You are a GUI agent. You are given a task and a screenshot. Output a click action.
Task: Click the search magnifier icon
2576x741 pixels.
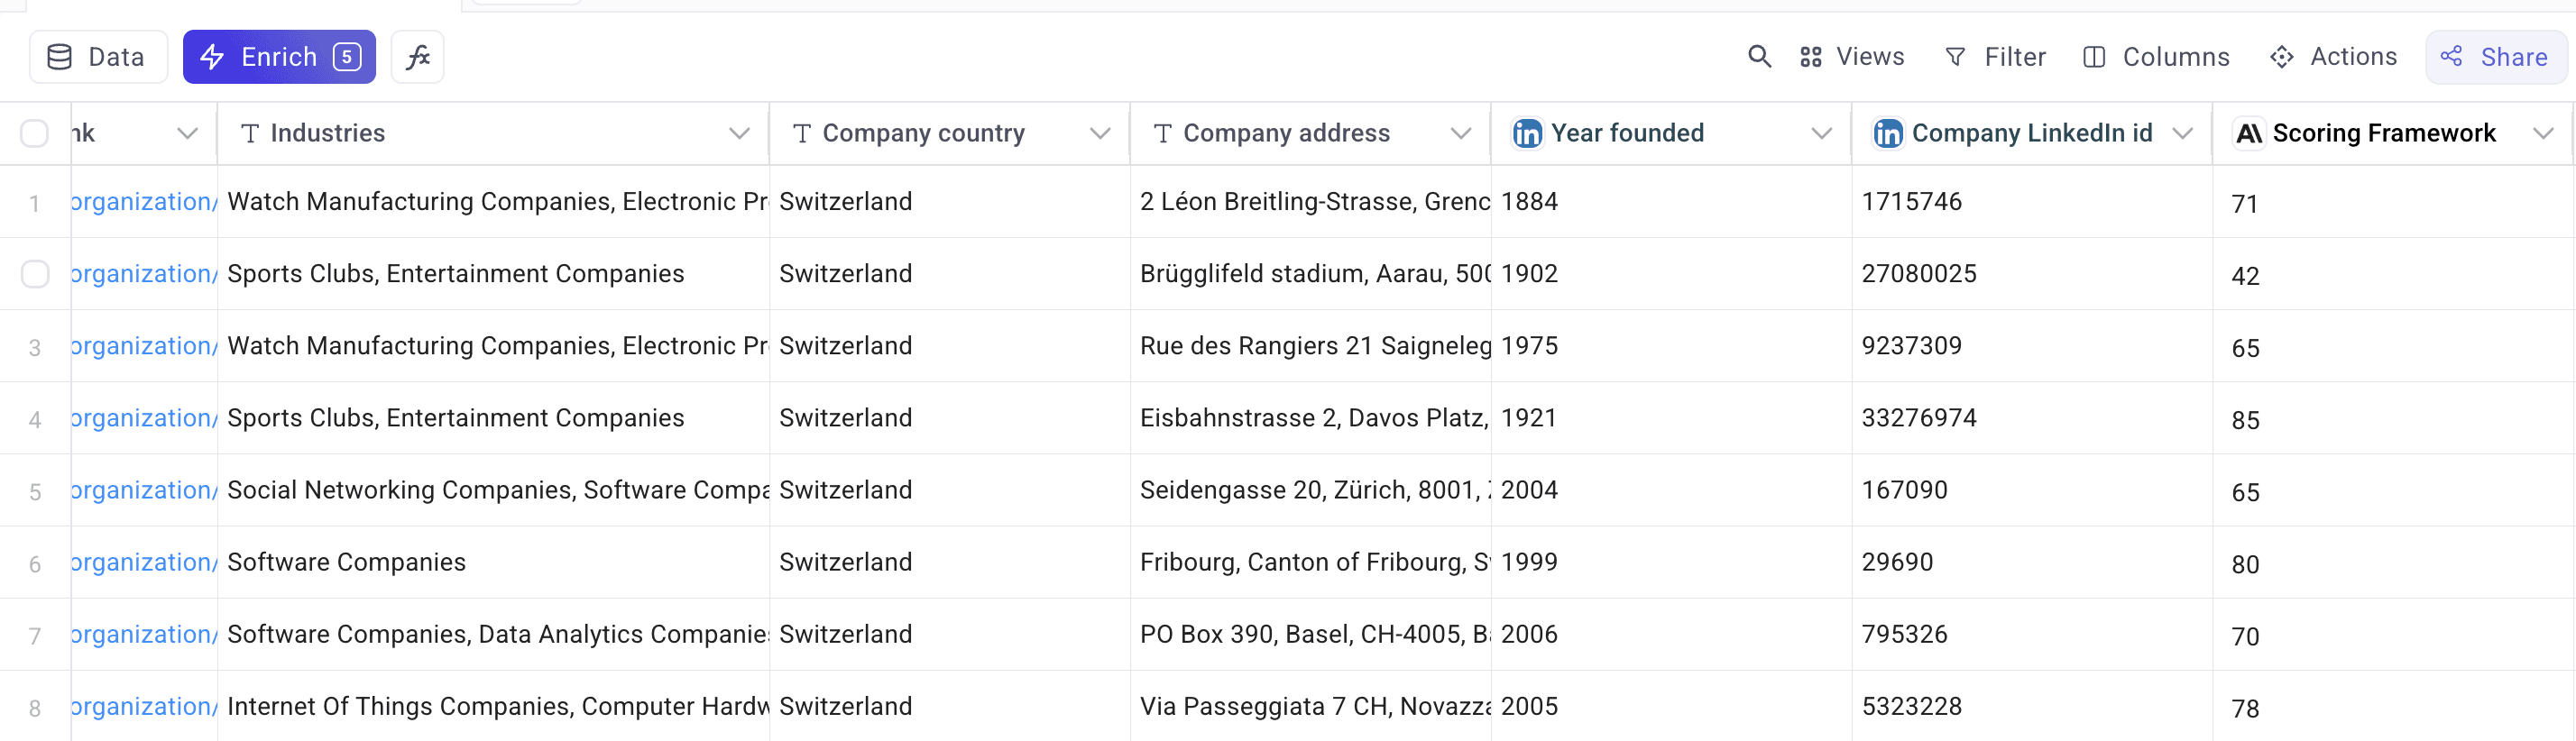coord(1759,57)
